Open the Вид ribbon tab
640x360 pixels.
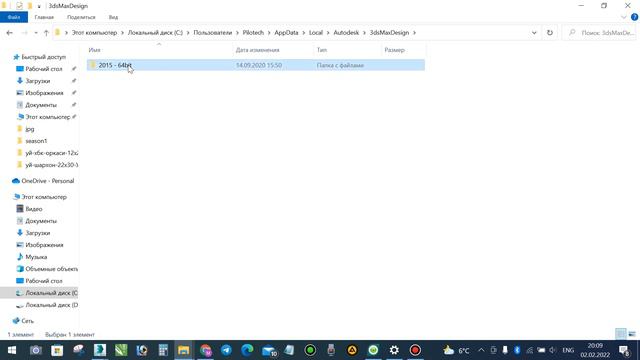pyautogui.click(x=113, y=17)
